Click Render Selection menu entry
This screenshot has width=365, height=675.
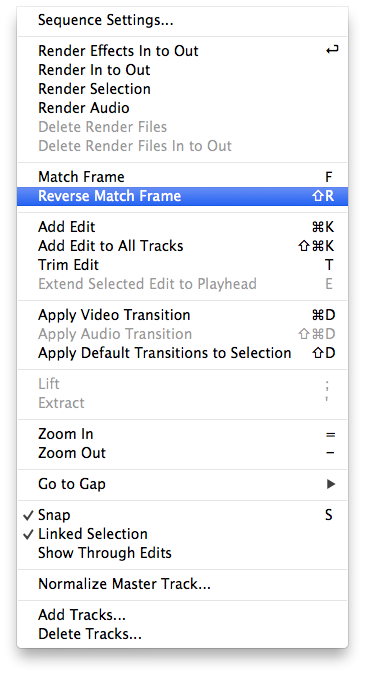coord(182,89)
